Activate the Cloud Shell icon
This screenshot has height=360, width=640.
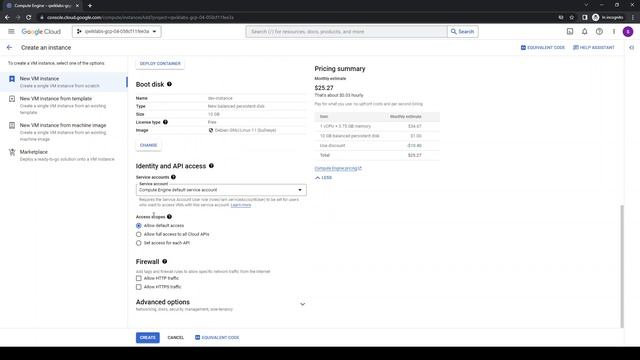[x=570, y=31]
